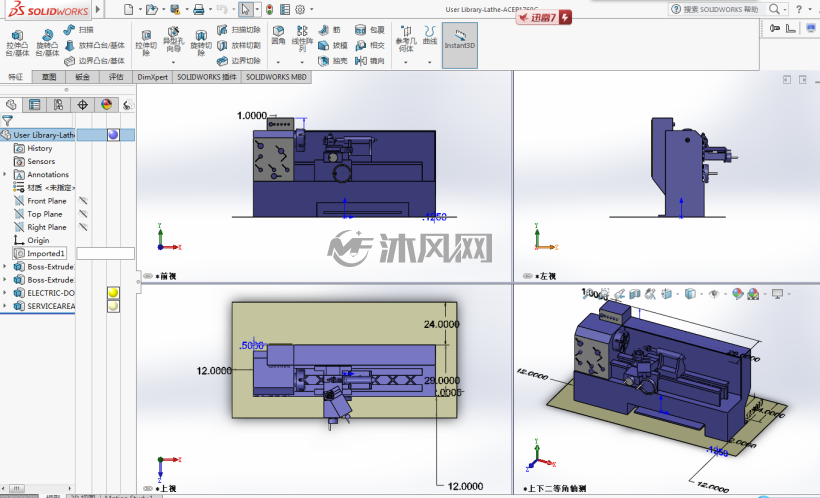Viewport: 820px width, 498px height.
Task: Click the 包覆 wrap tool
Action: 370,30
